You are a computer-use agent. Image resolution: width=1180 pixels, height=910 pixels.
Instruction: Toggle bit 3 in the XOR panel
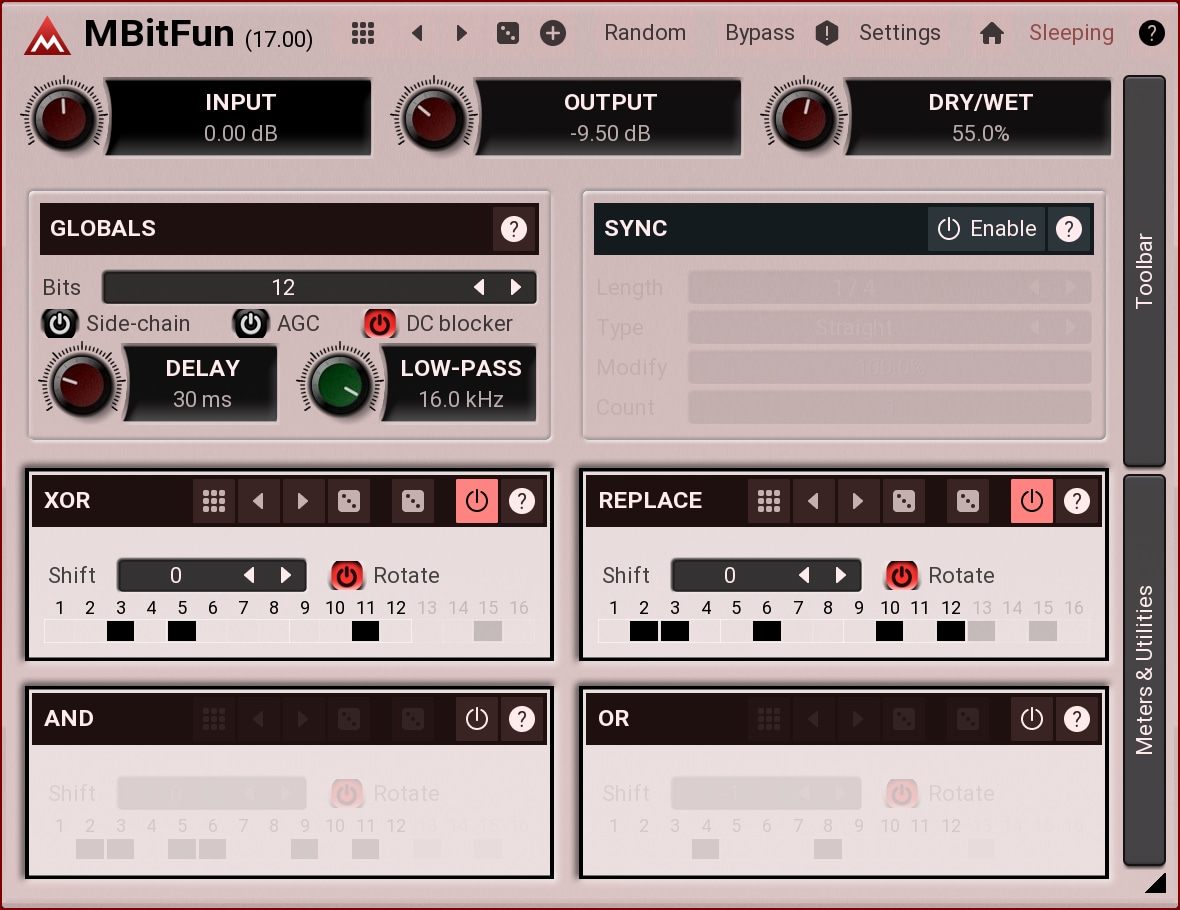tap(120, 631)
